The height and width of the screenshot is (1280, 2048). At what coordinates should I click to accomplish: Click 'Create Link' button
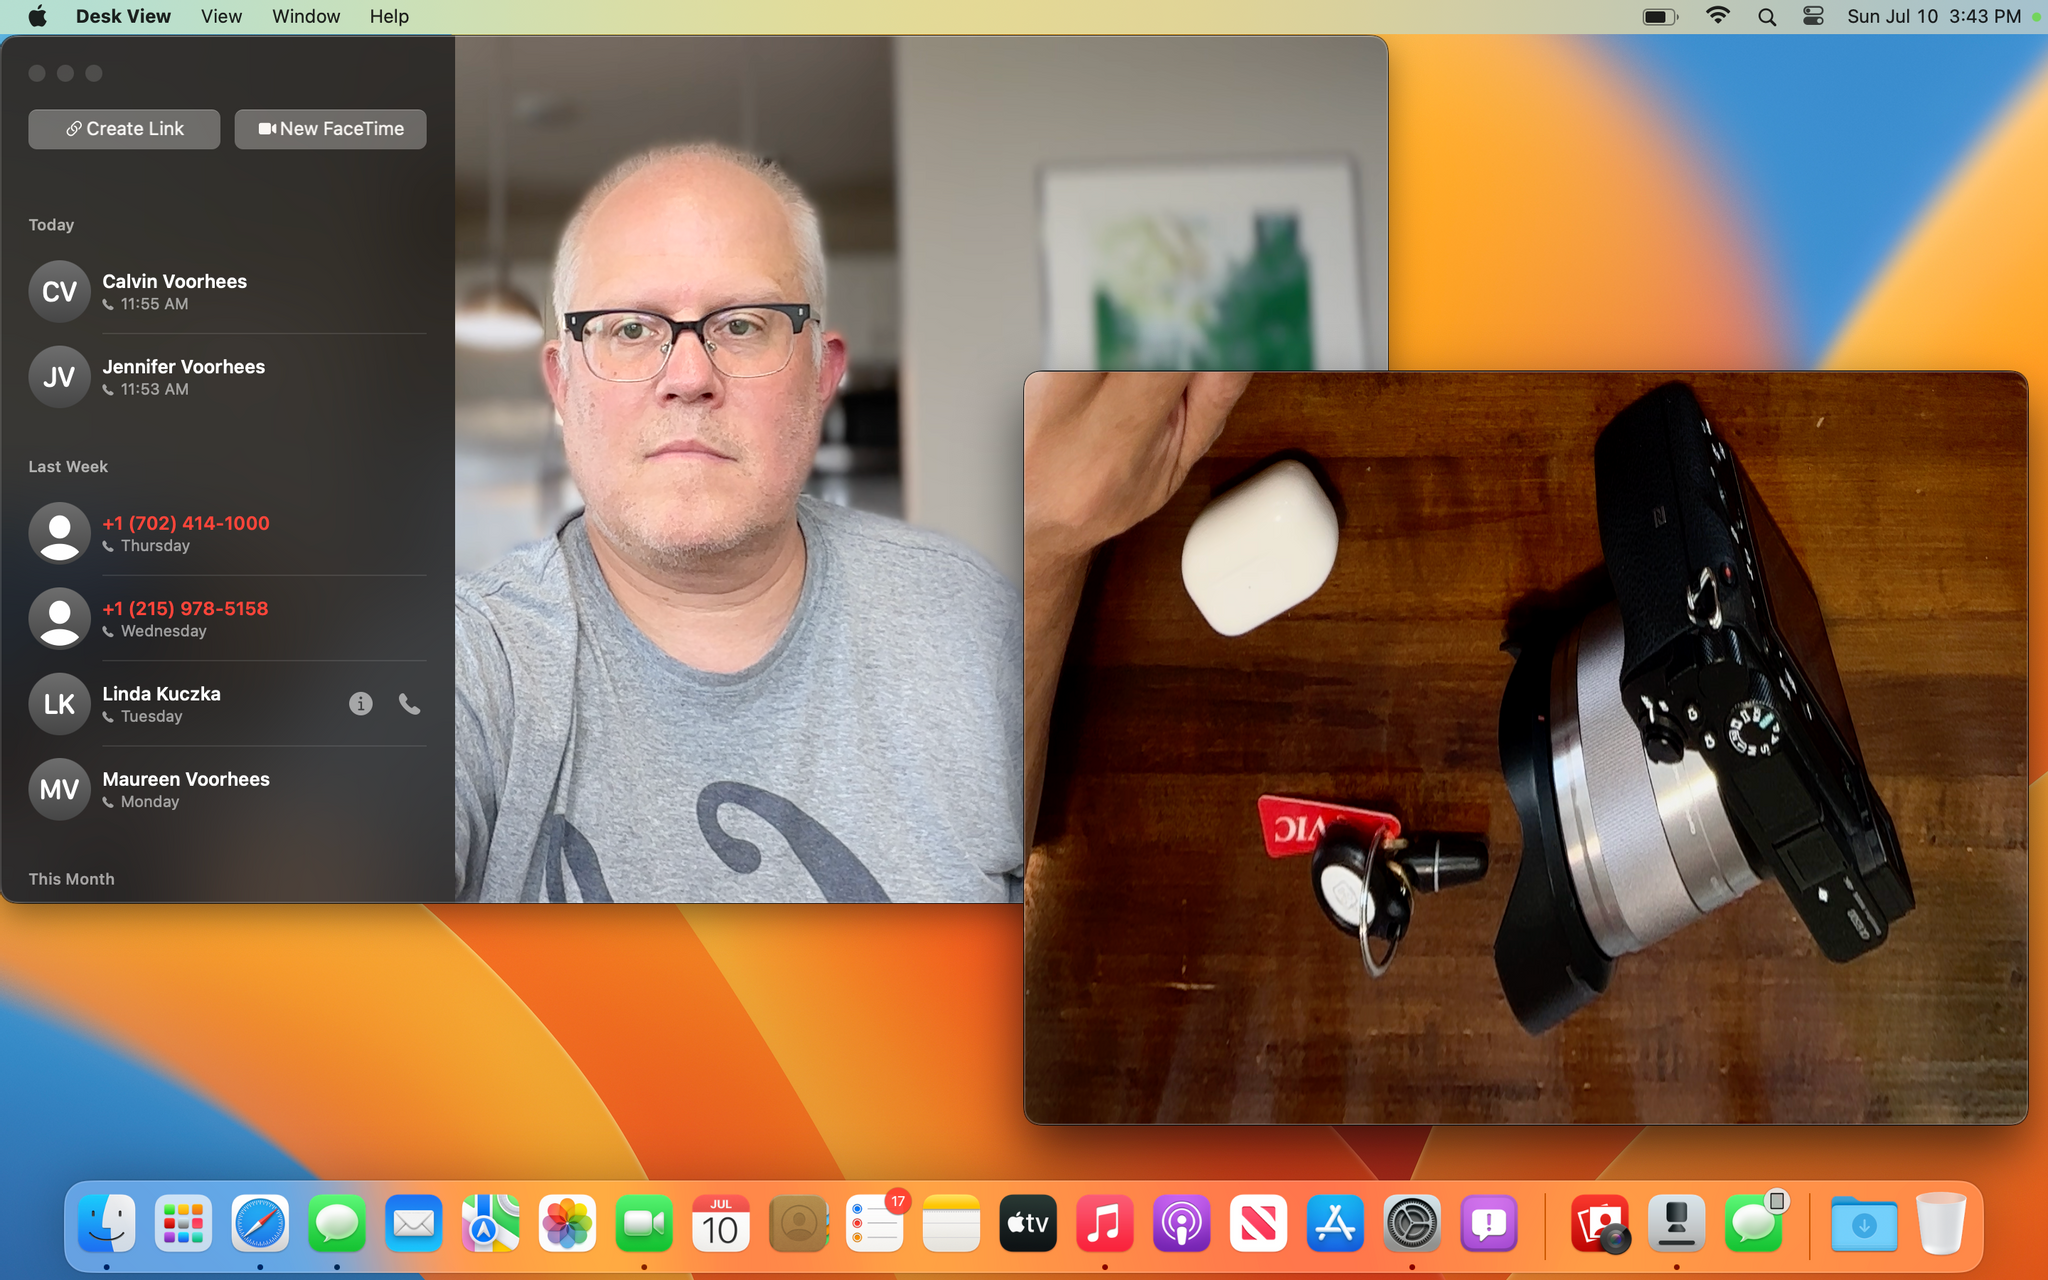click(124, 128)
